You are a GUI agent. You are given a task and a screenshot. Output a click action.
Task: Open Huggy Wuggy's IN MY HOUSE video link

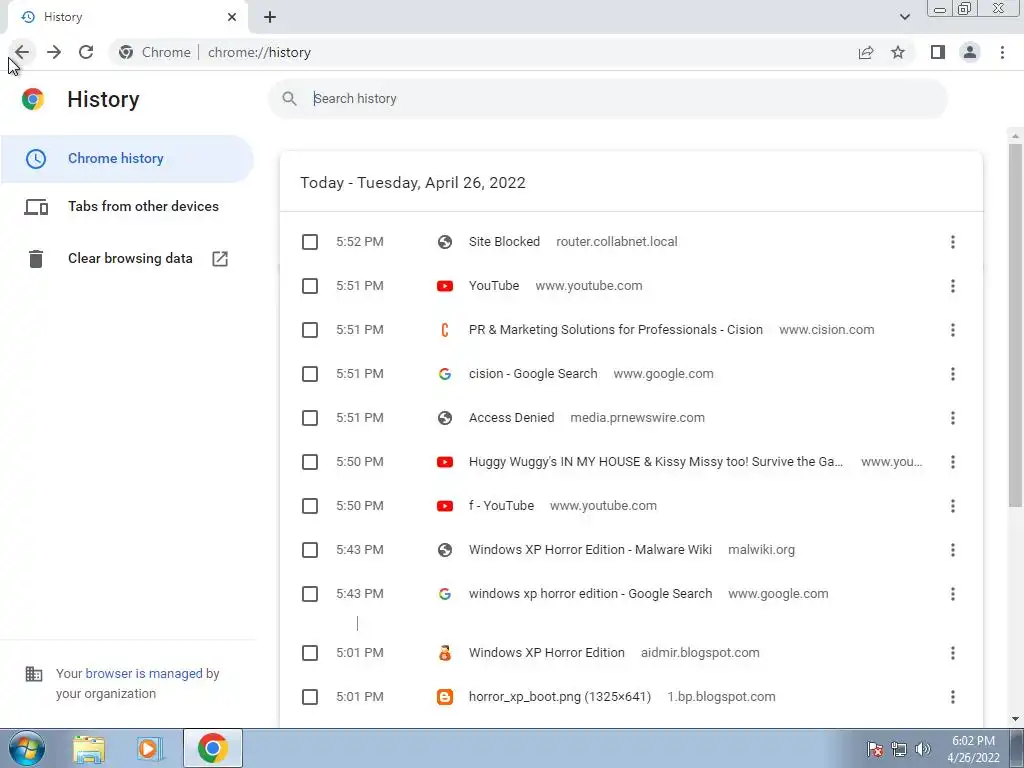656,462
